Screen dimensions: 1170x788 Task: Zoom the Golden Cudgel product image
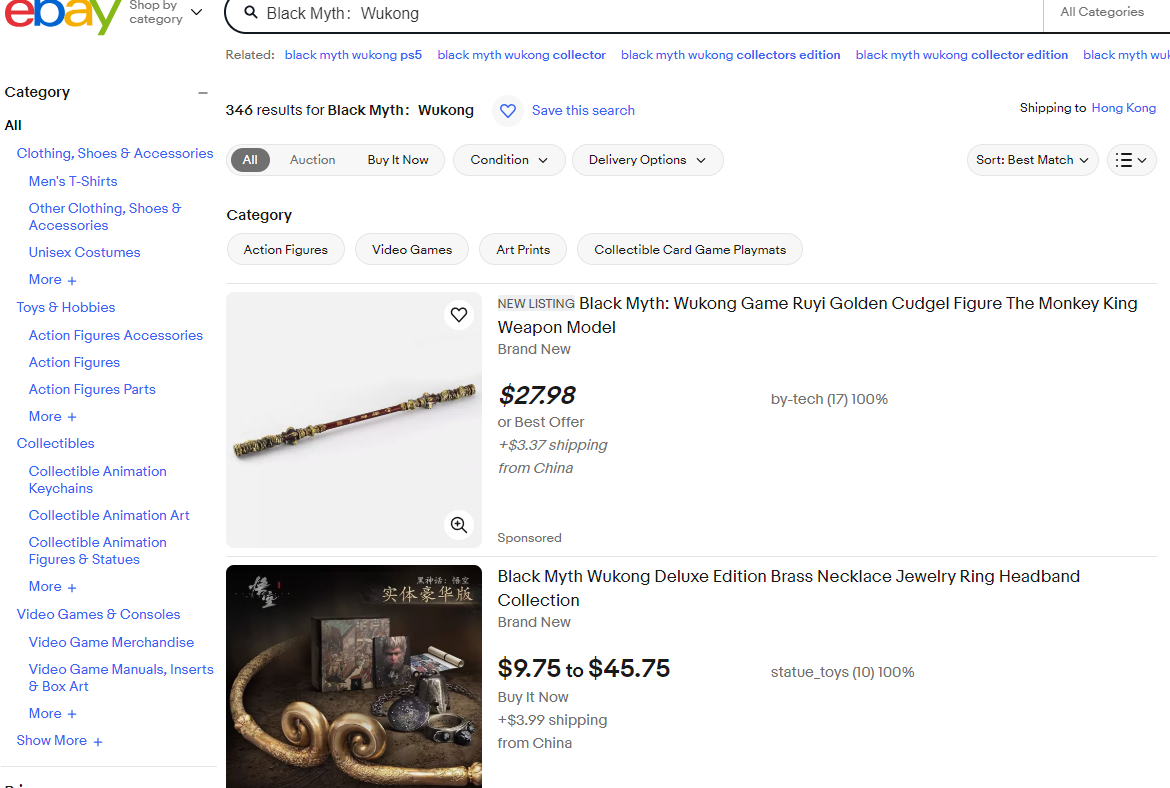tap(459, 525)
